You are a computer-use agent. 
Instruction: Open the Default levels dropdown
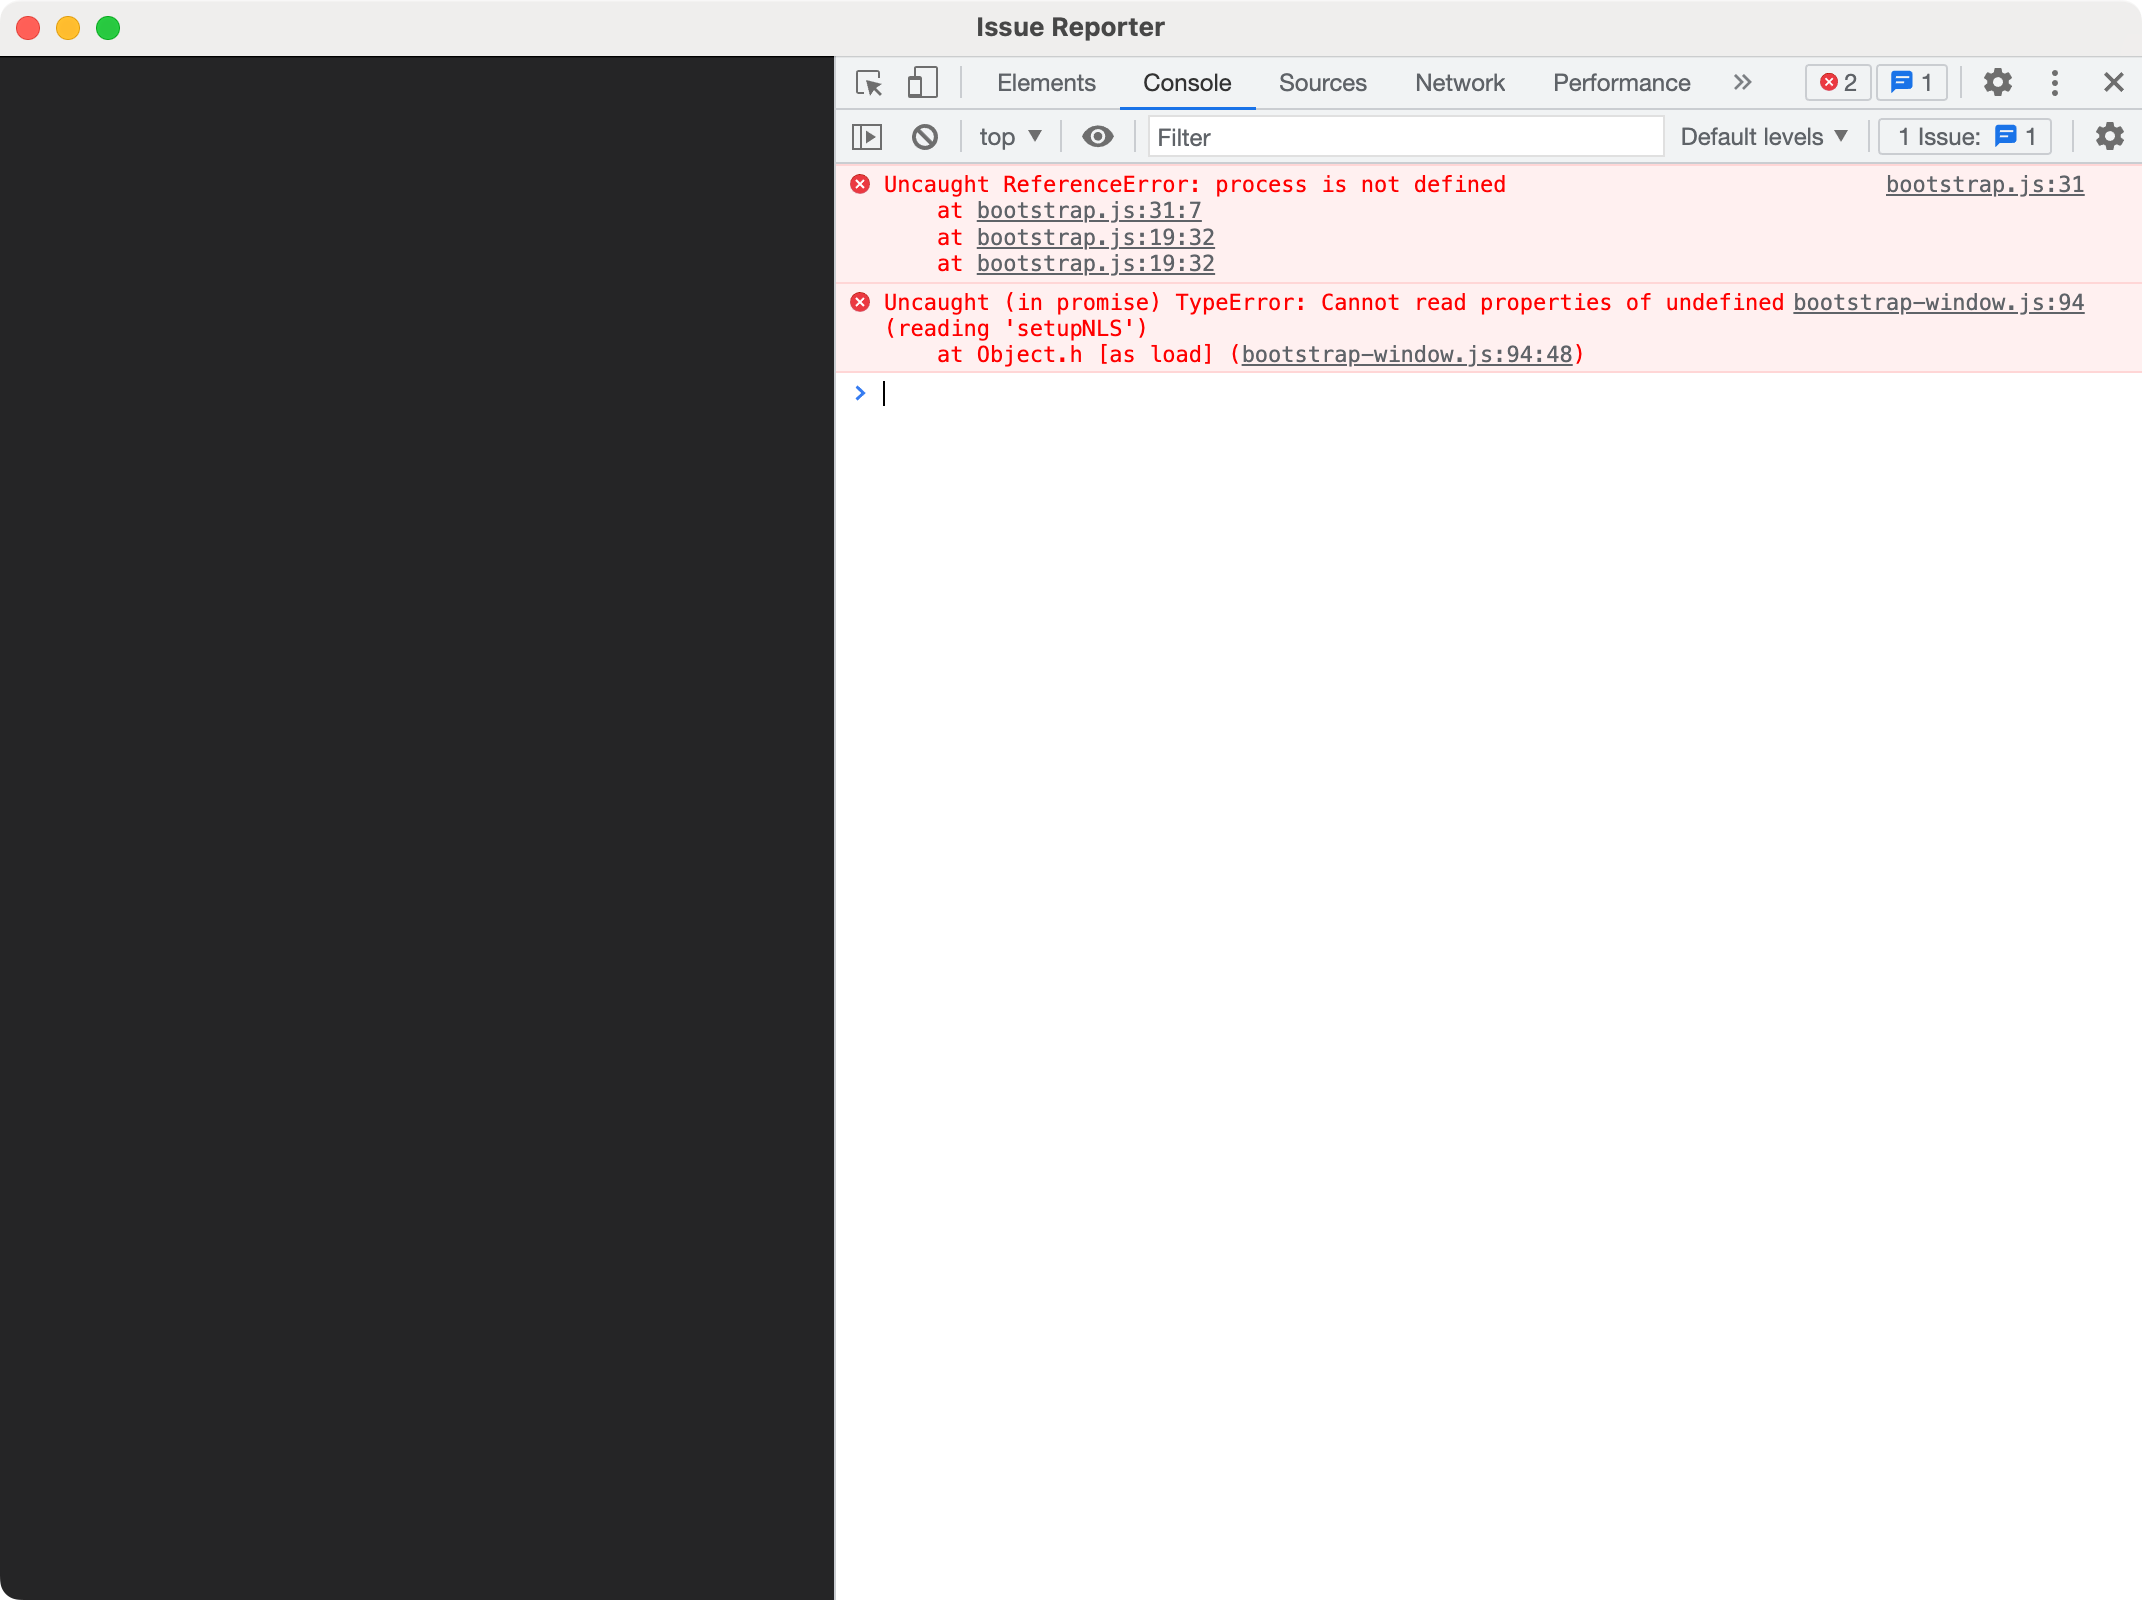coord(1763,137)
